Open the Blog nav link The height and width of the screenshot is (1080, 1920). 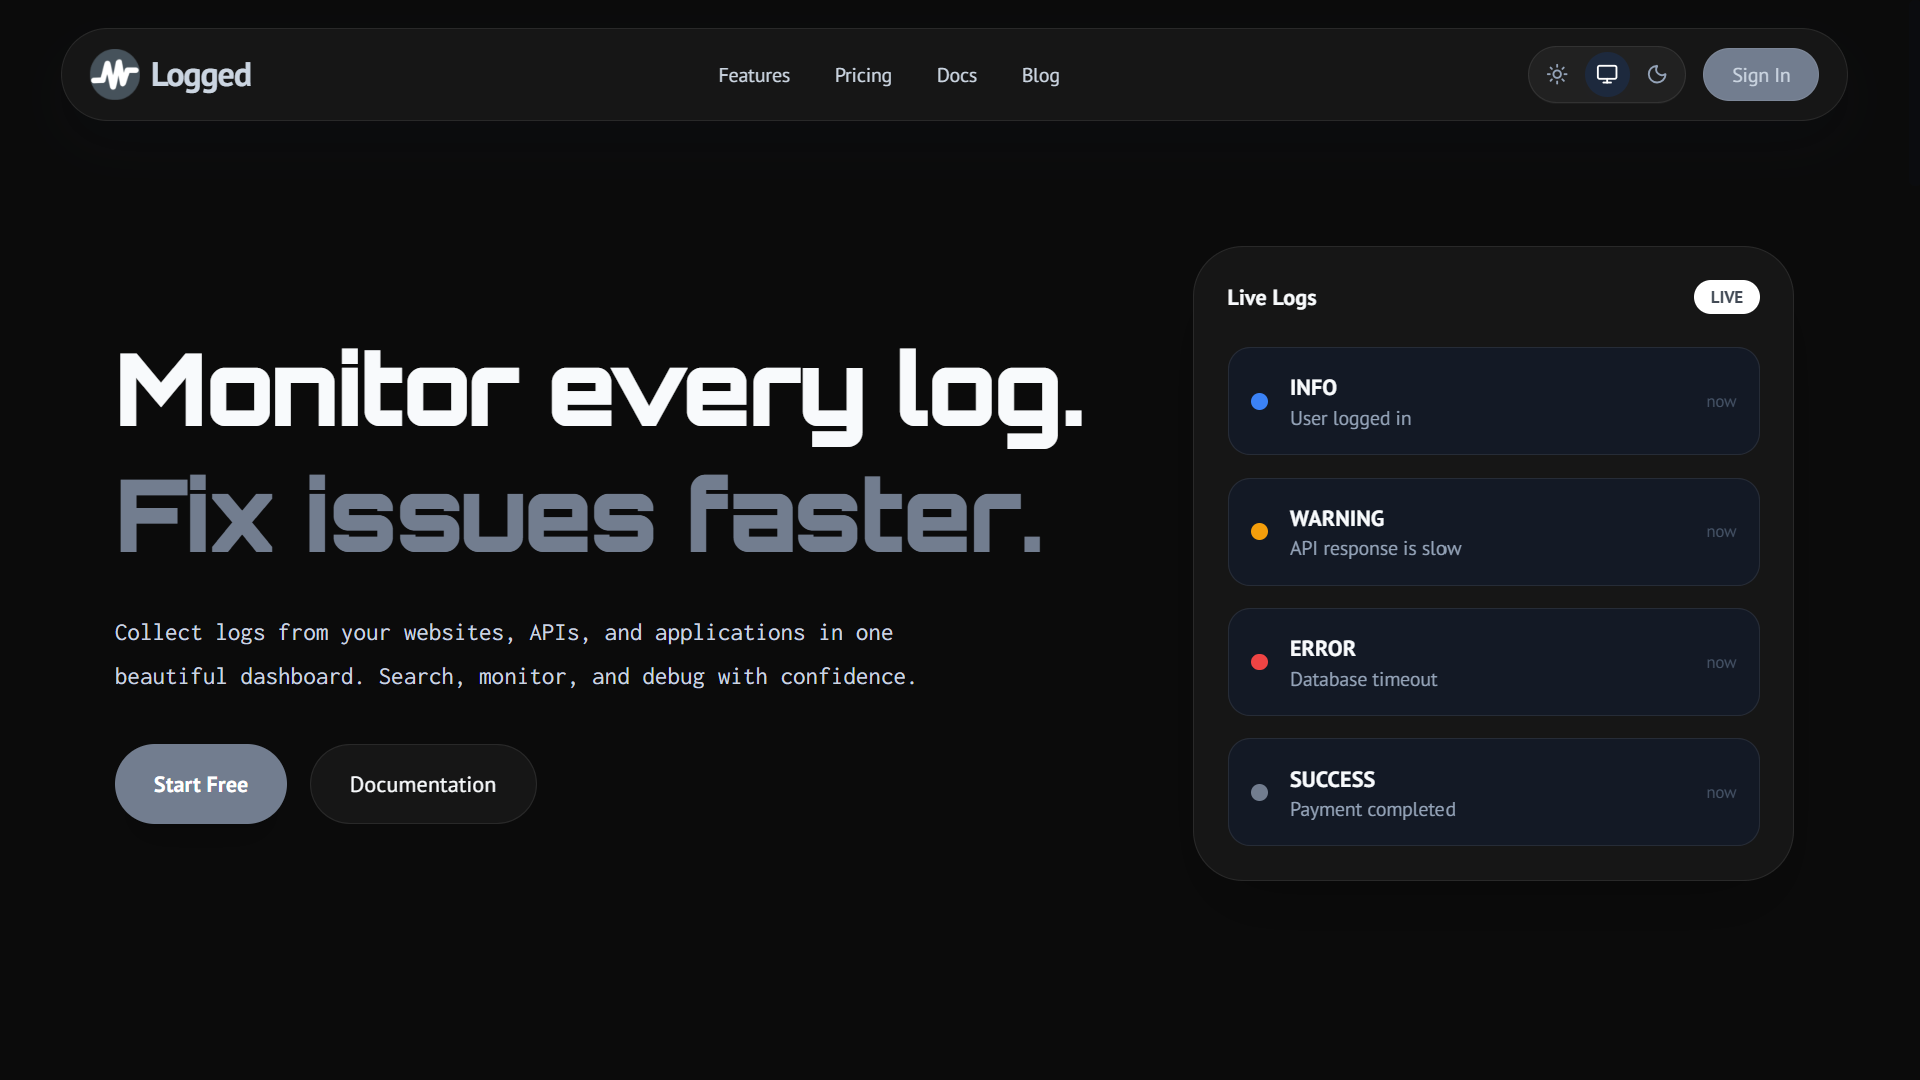(1040, 75)
